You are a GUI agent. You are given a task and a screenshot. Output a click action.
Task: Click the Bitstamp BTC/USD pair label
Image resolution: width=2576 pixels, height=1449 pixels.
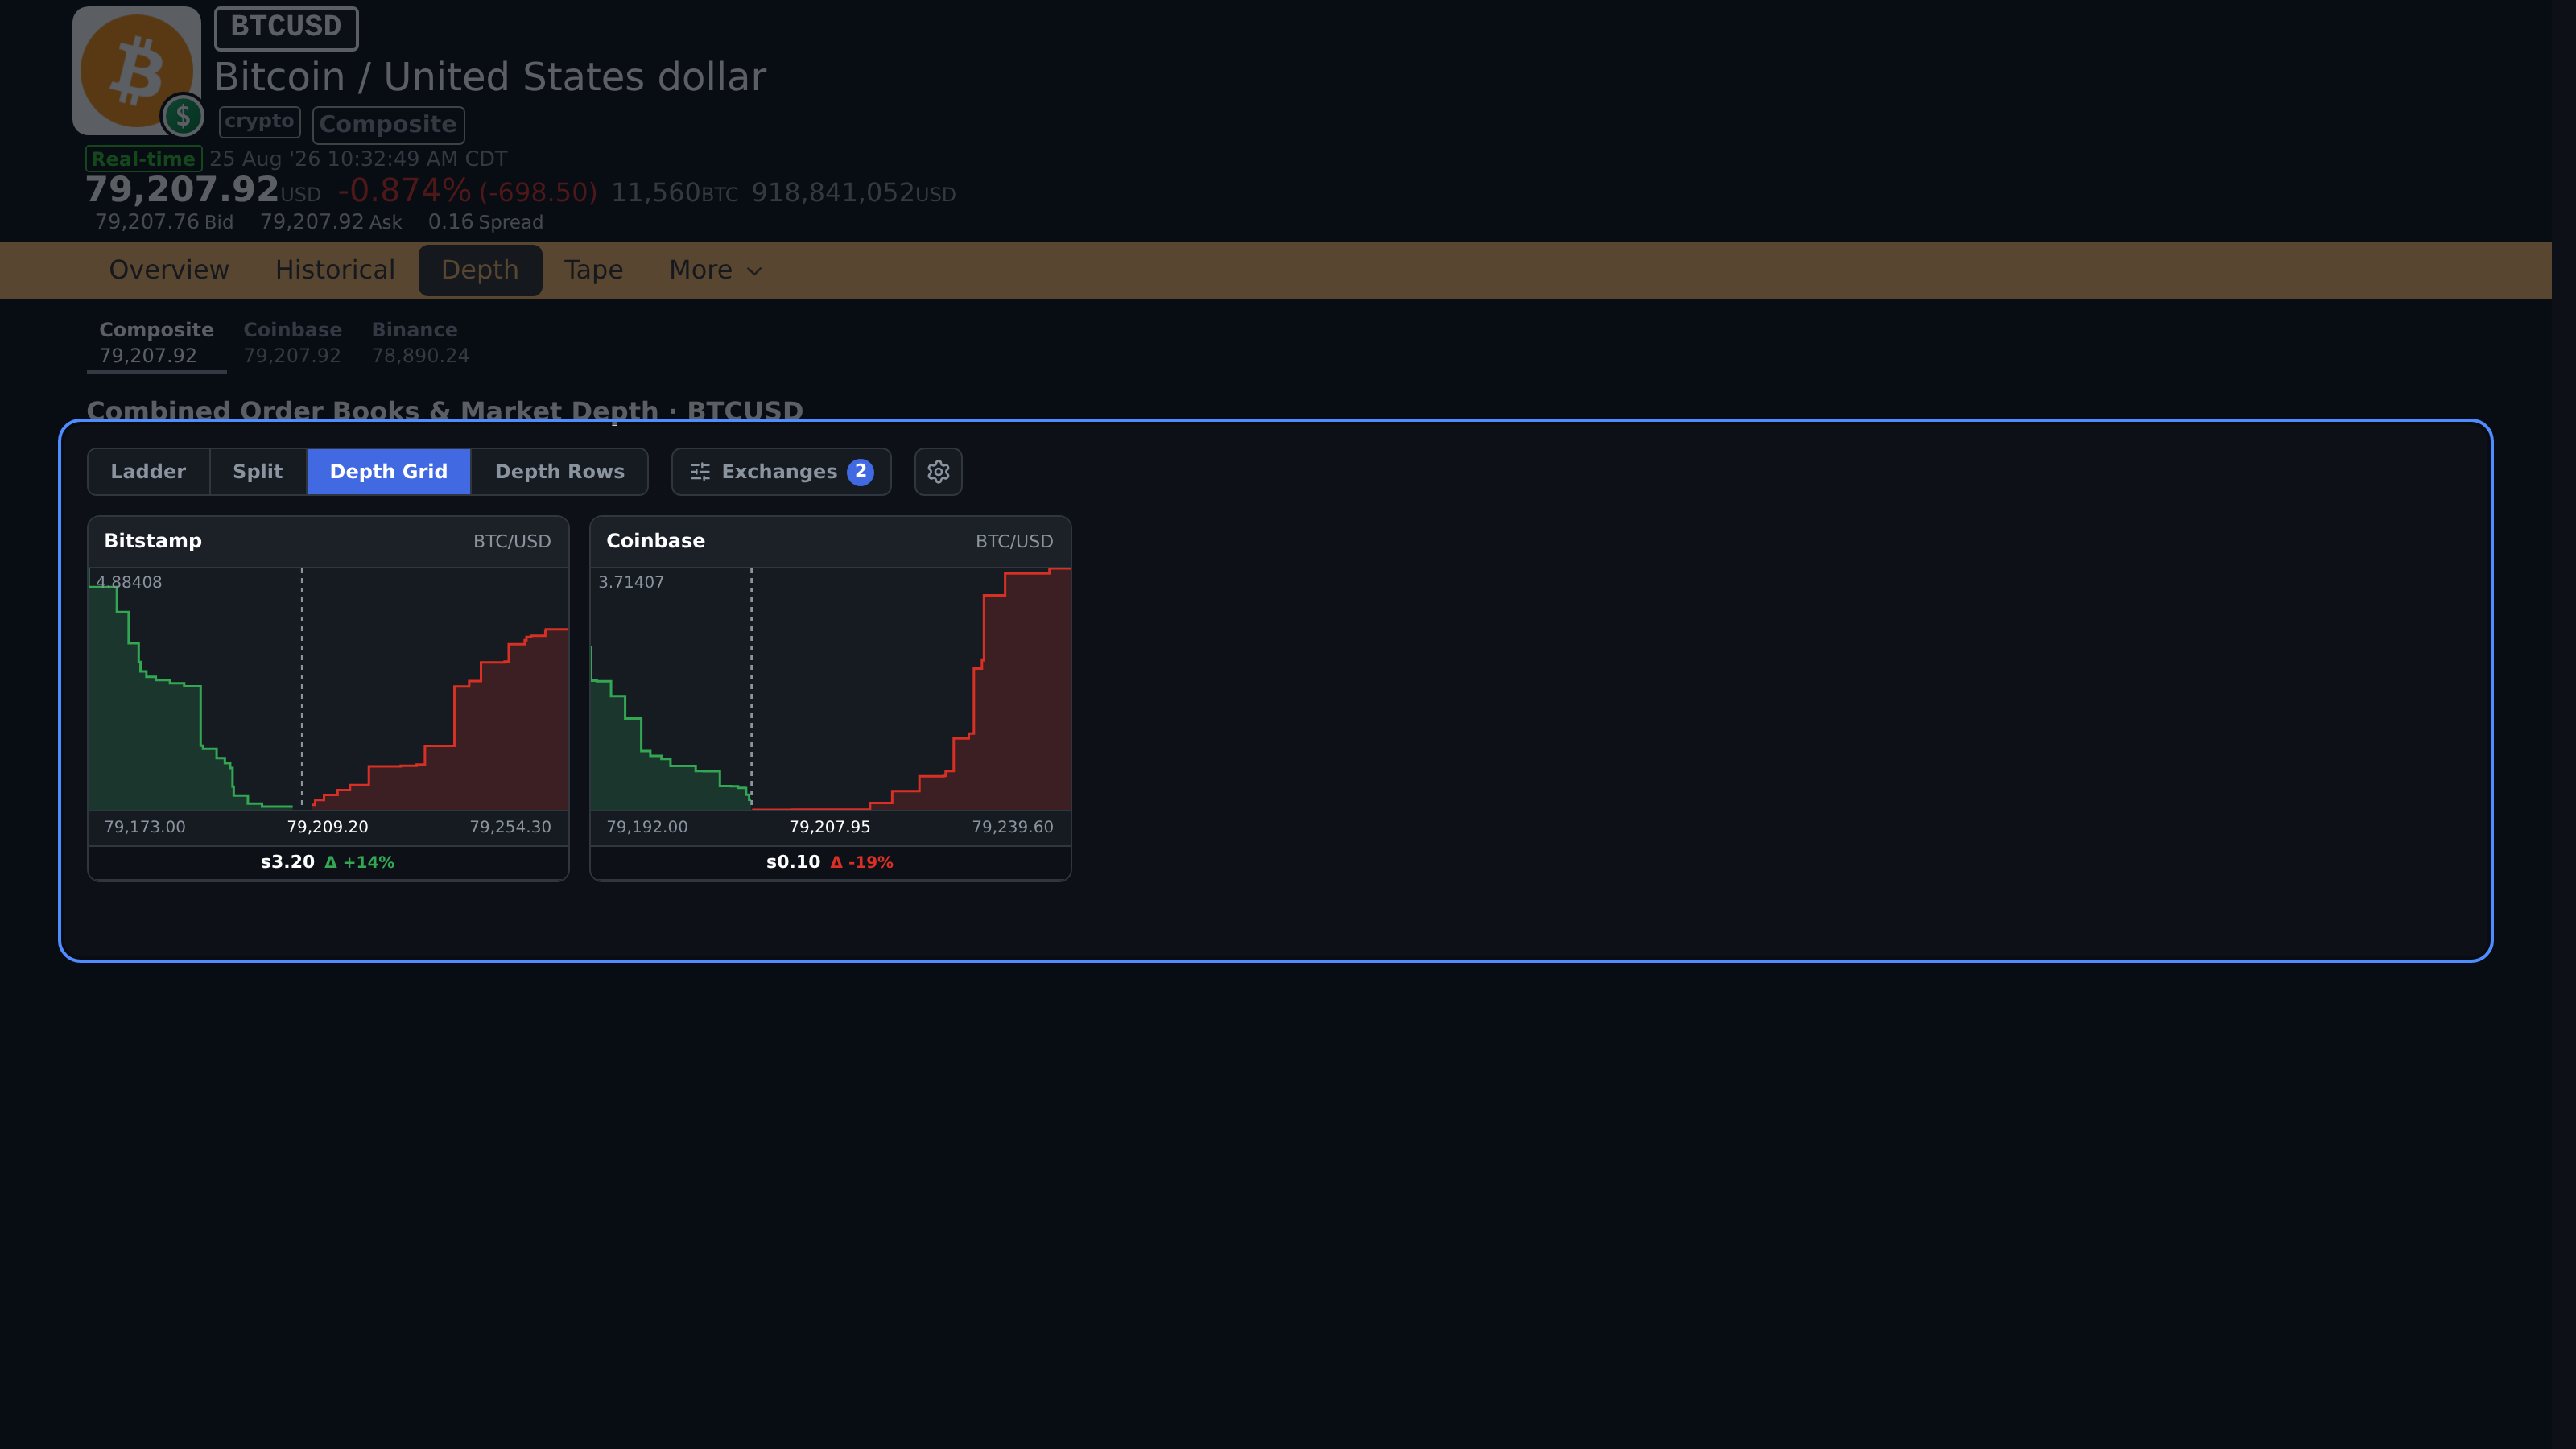(x=512, y=541)
